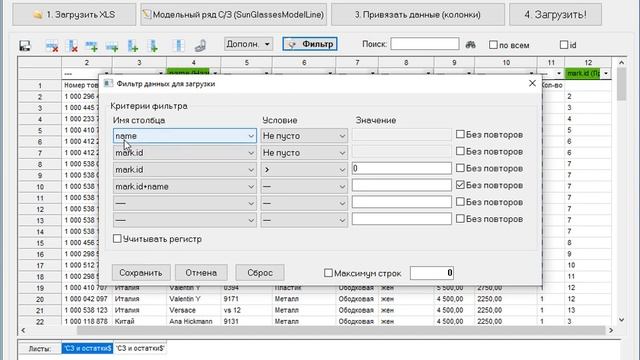Click the Сброс button
The width and height of the screenshot is (640, 360).
260,273
